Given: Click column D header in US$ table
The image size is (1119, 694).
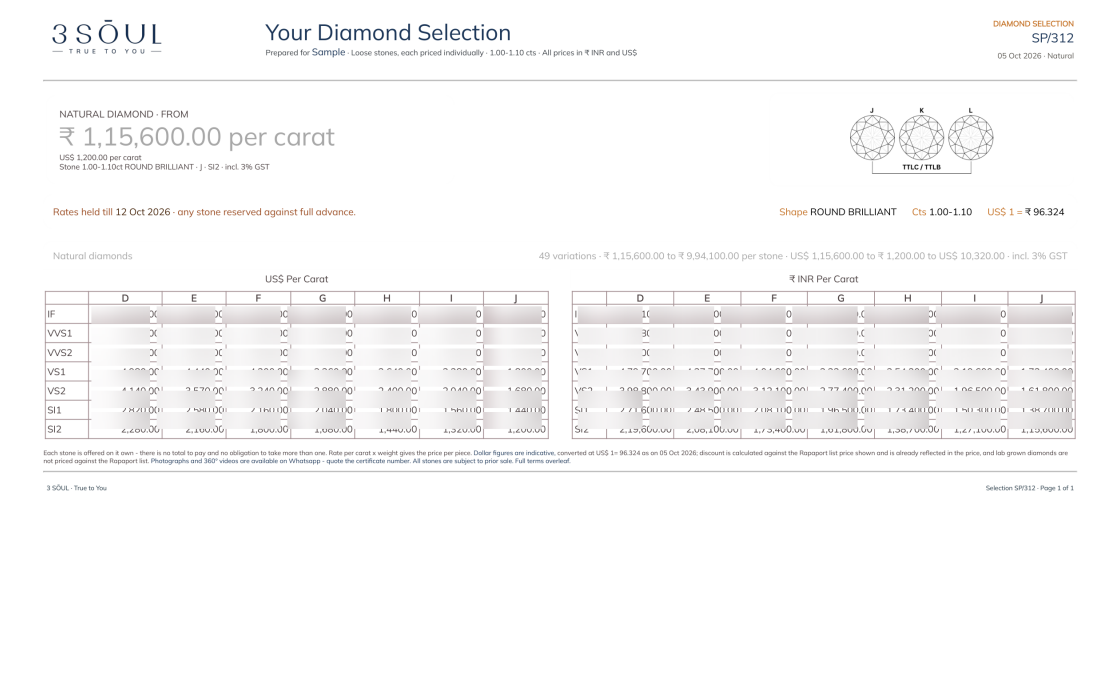Looking at the screenshot, I should click(125, 298).
